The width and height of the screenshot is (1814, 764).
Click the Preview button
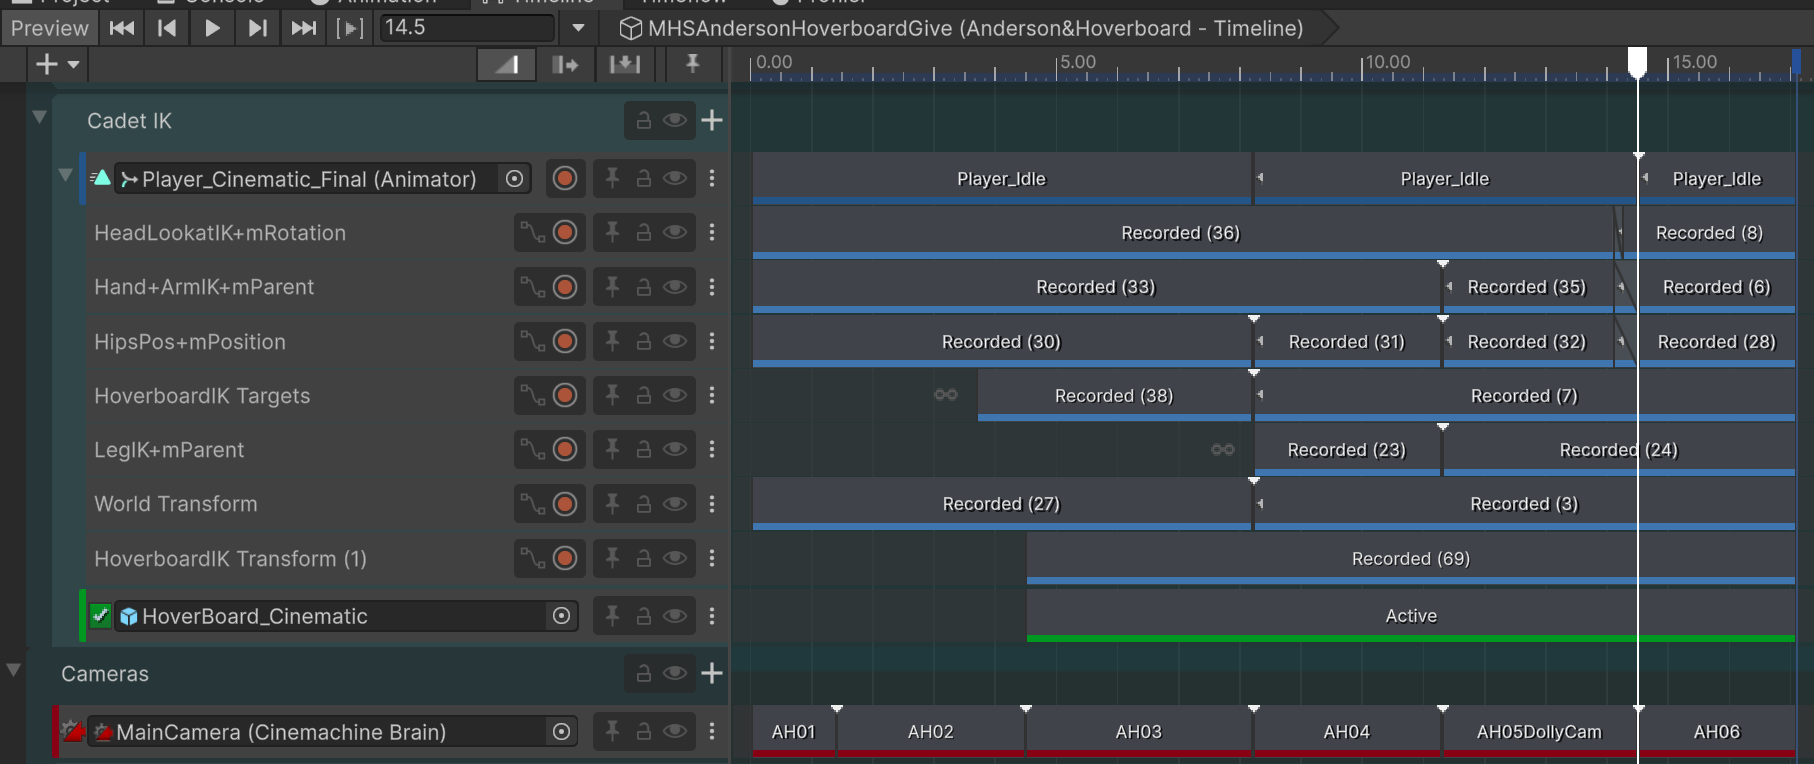[x=49, y=28]
